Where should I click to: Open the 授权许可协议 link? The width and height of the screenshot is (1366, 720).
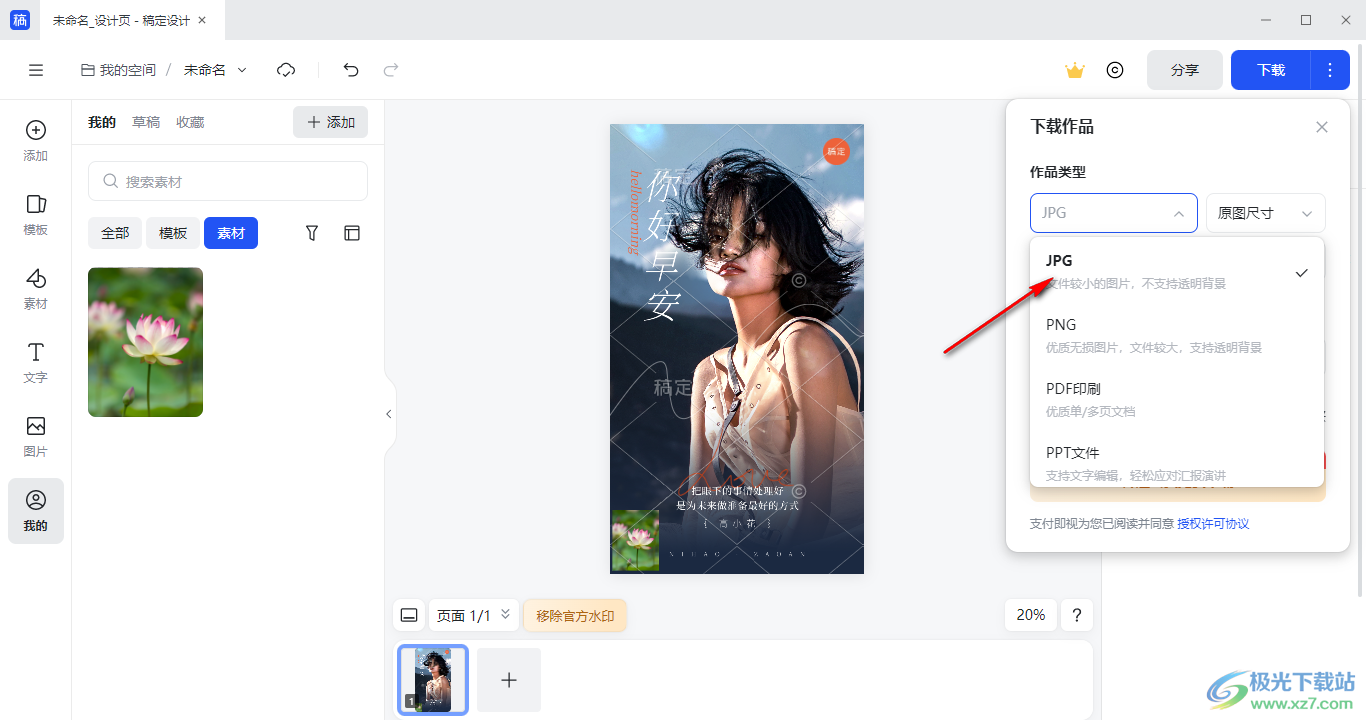coord(1213,524)
